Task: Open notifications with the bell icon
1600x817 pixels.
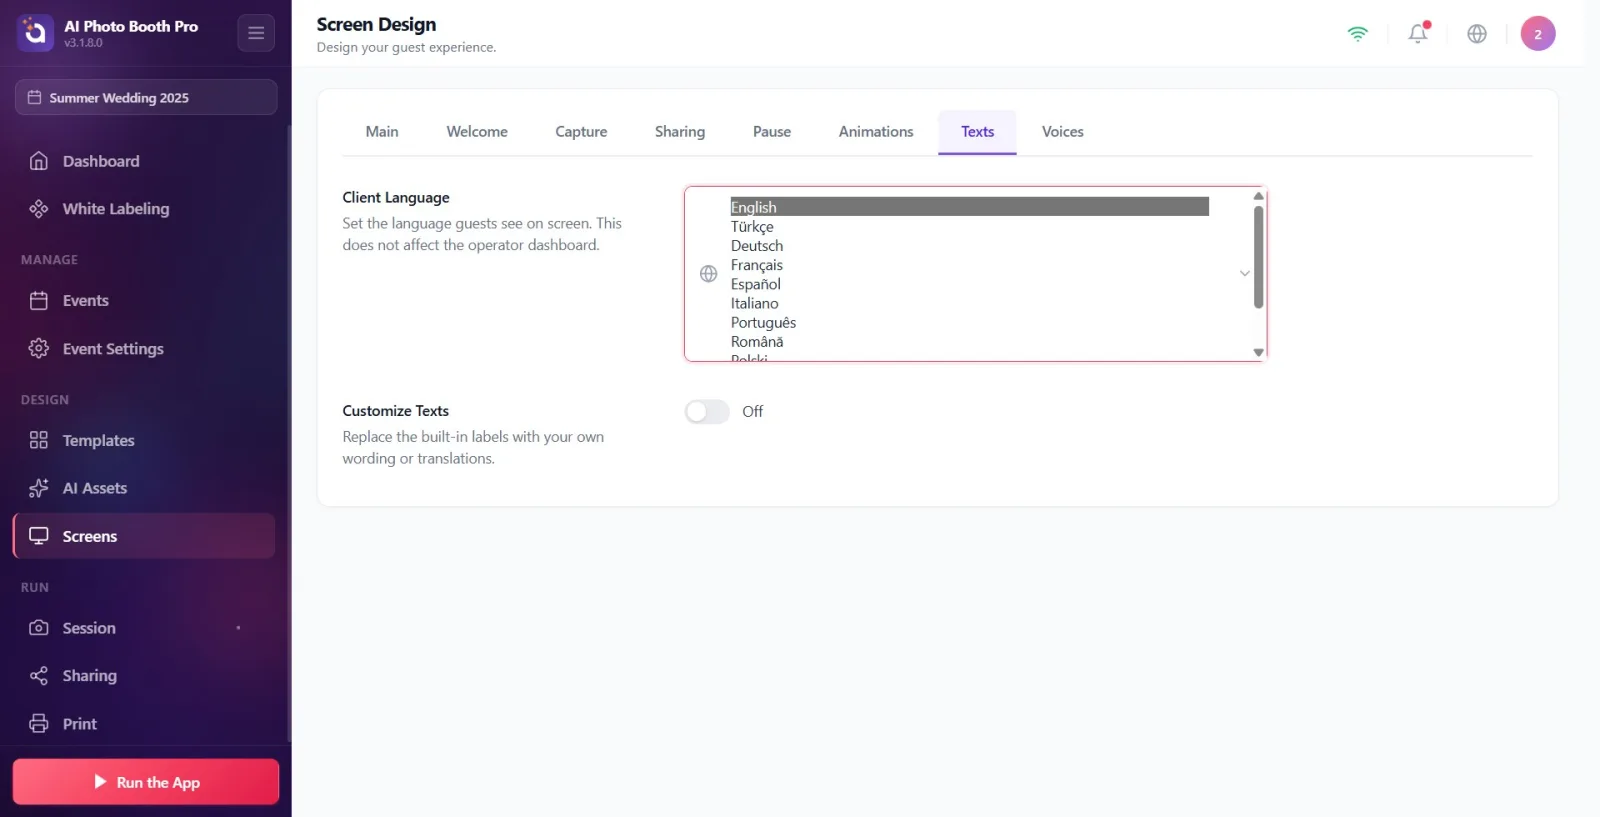Action: click(1418, 34)
